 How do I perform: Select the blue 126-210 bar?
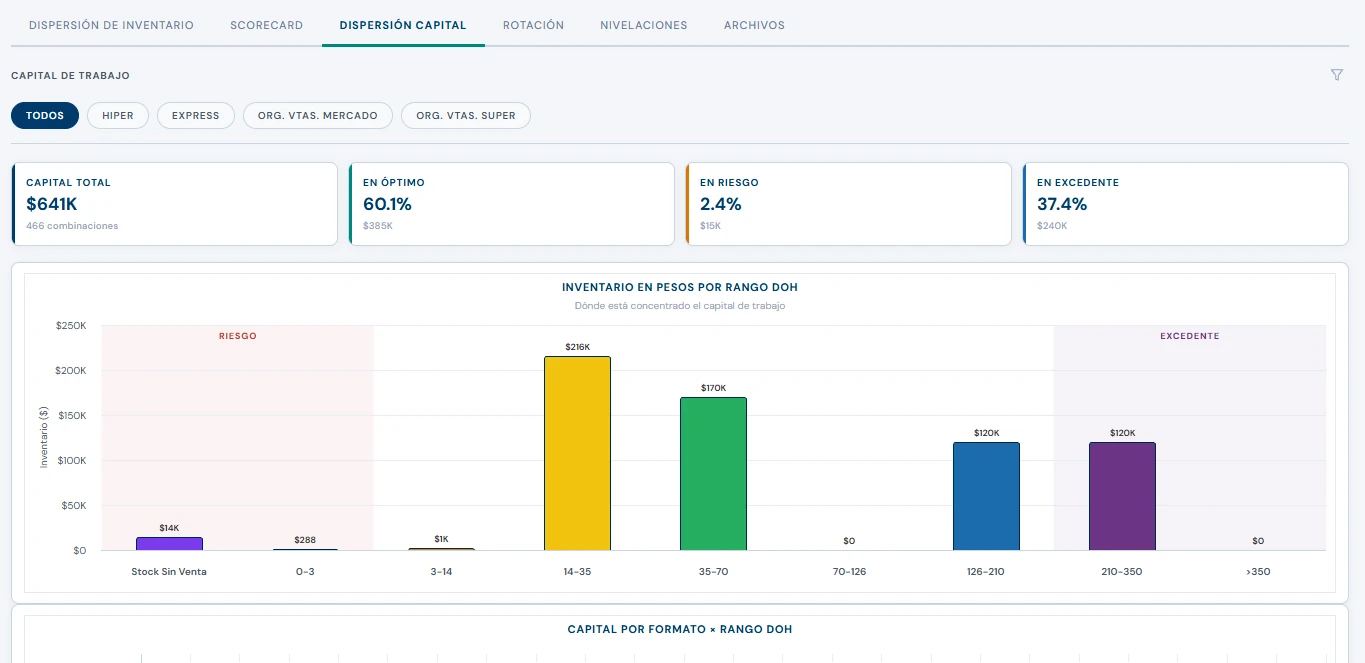(x=986, y=496)
